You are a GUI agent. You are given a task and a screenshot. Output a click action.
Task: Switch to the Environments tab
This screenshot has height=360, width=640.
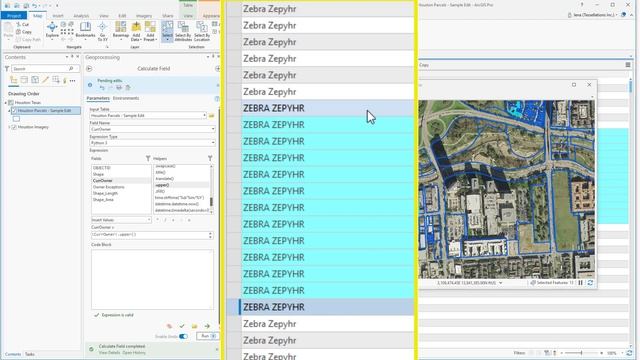(x=126, y=98)
